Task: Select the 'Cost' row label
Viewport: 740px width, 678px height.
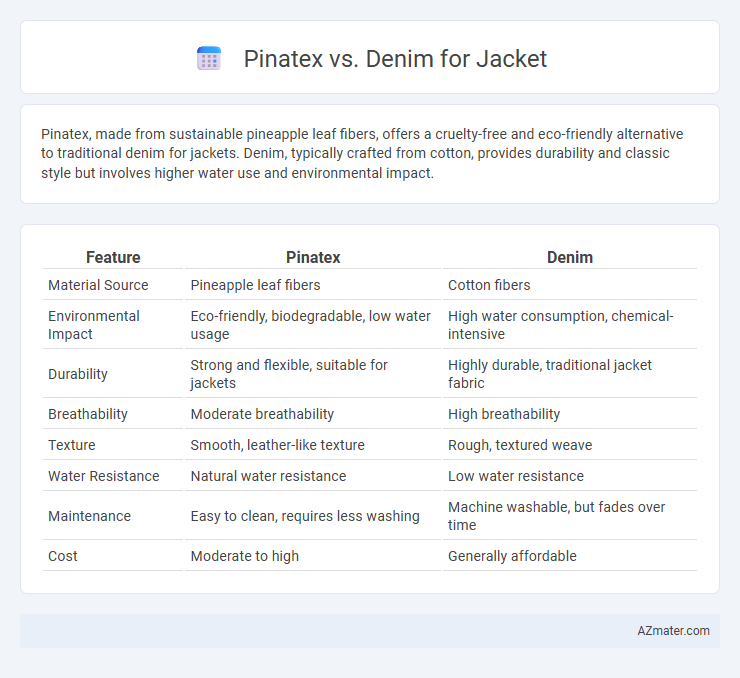Action: click(x=63, y=556)
